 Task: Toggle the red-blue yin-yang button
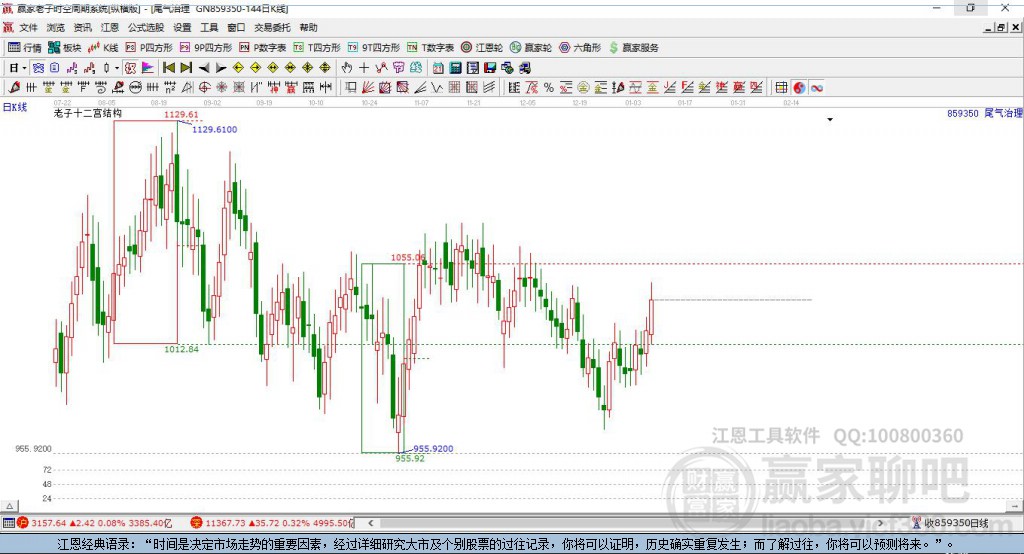(799, 88)
